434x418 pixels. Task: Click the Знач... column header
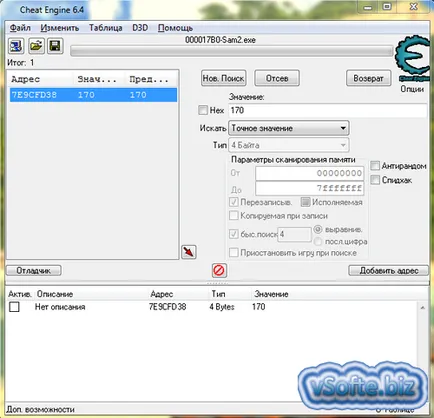(97, 79)
